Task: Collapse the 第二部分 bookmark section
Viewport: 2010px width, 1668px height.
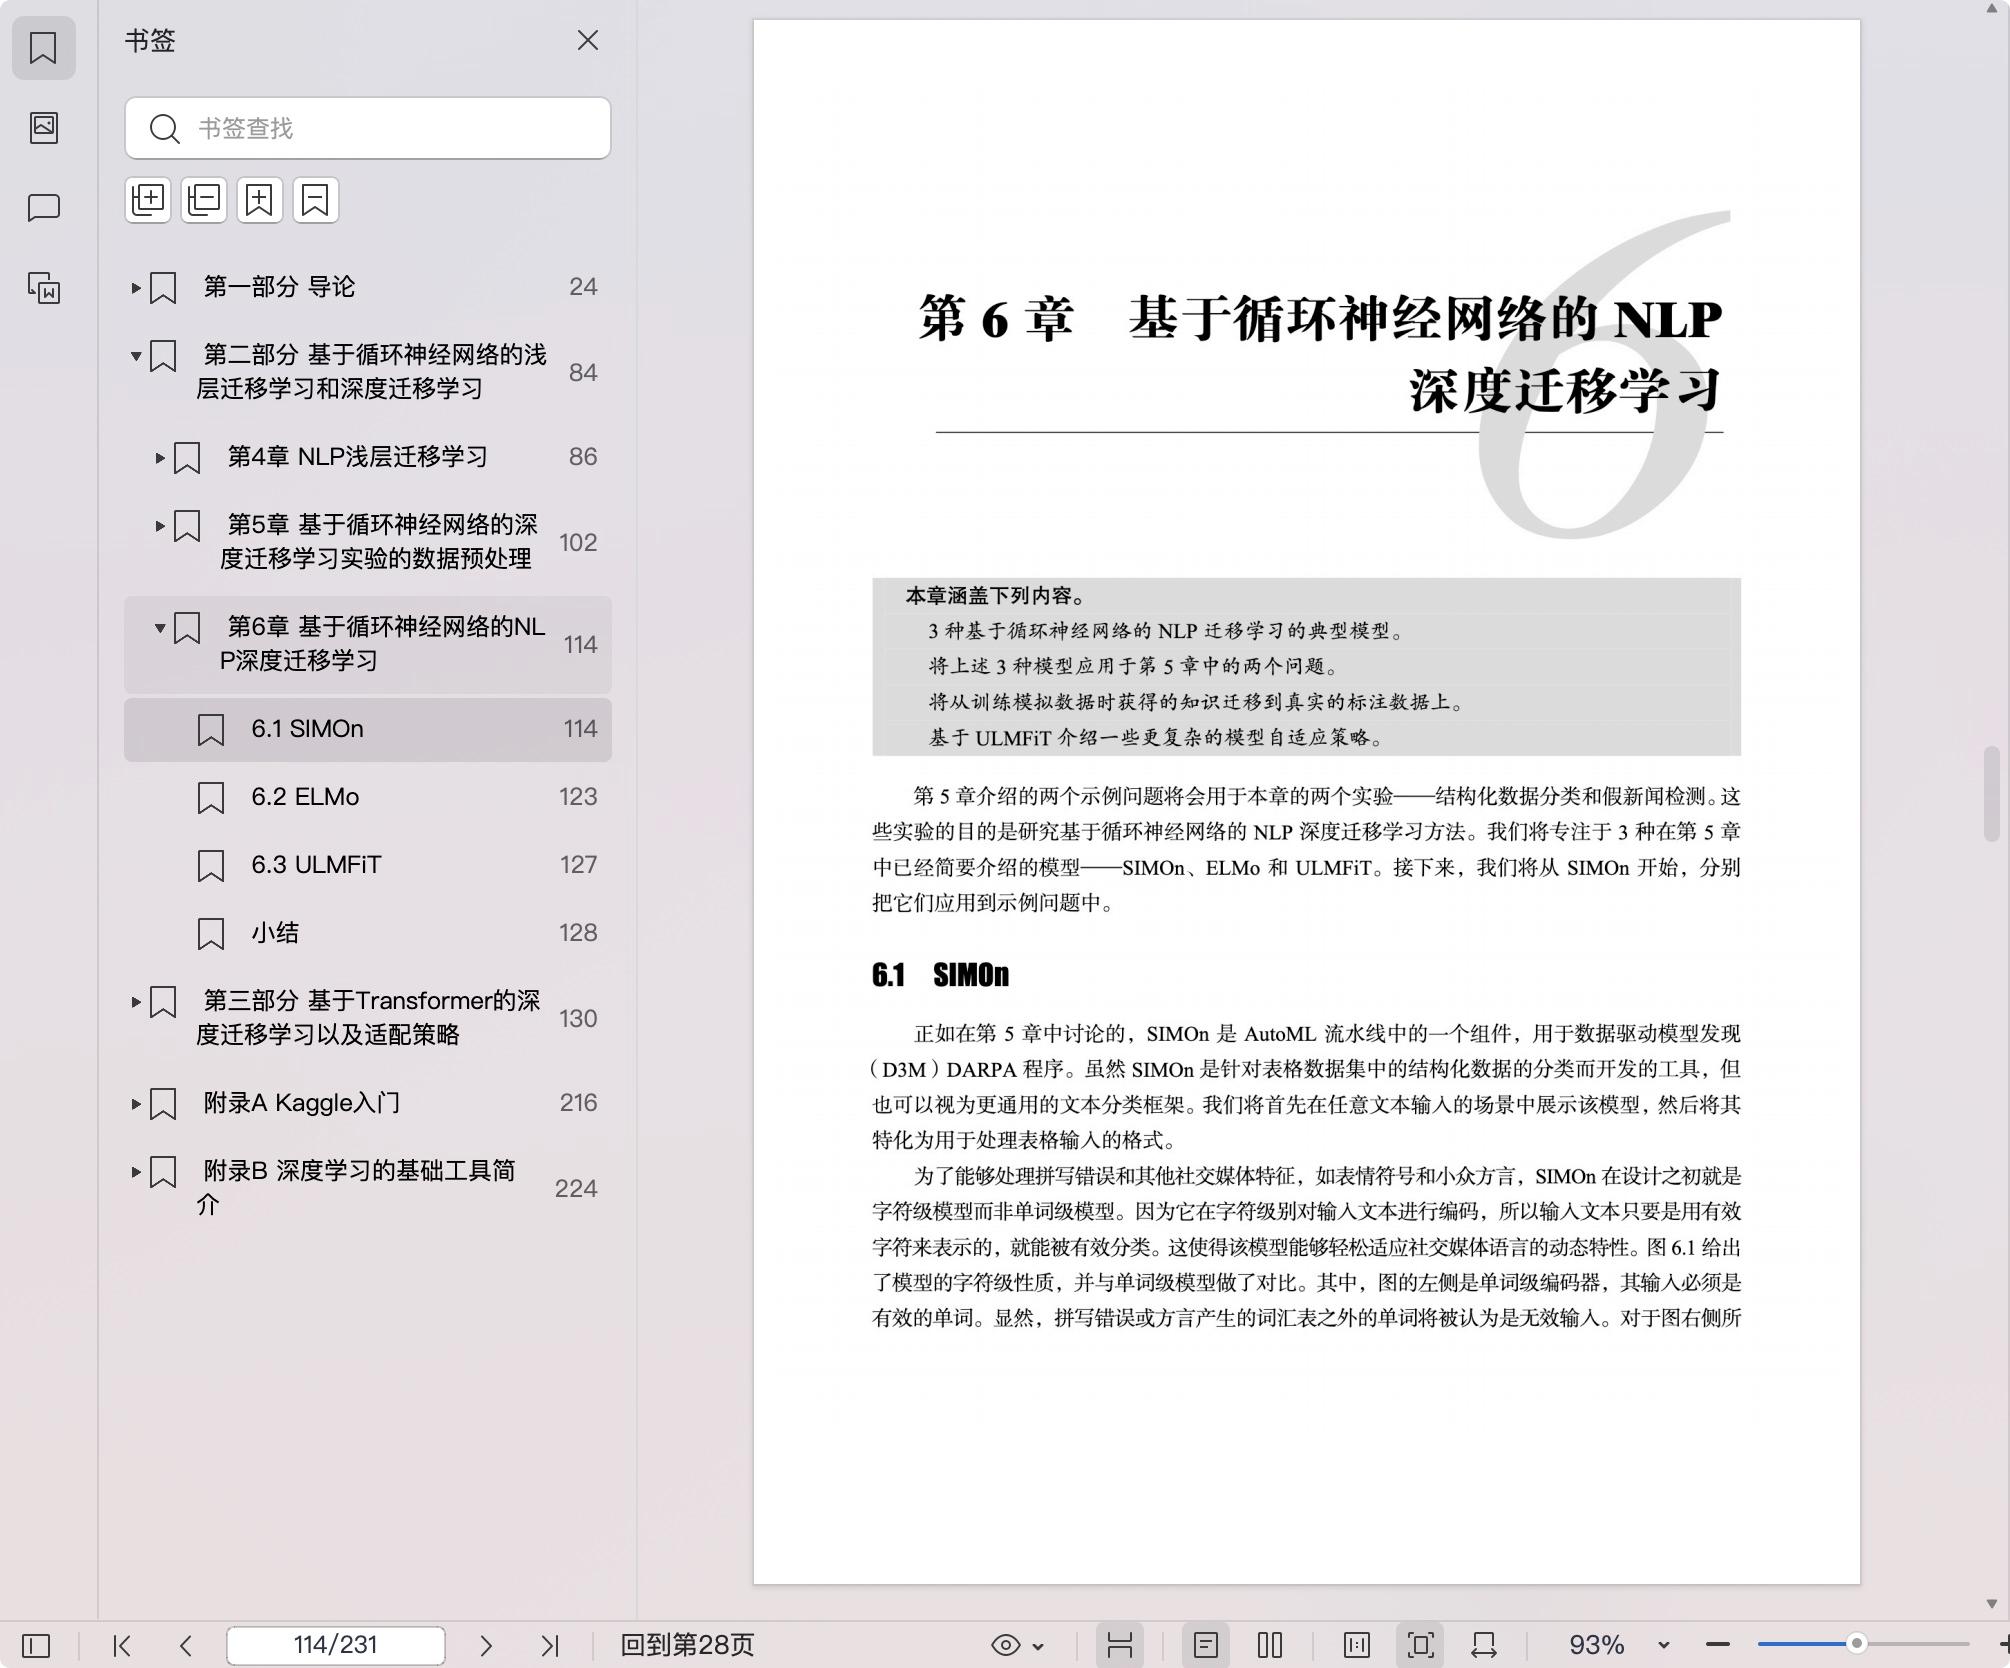Action: point(136,356)
